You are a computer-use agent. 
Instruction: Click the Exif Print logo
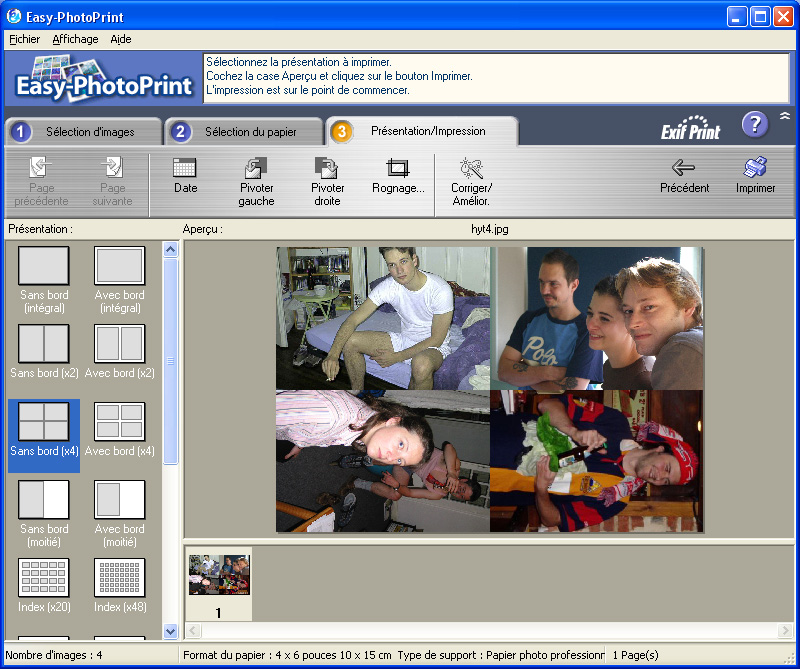coord(690,128)
